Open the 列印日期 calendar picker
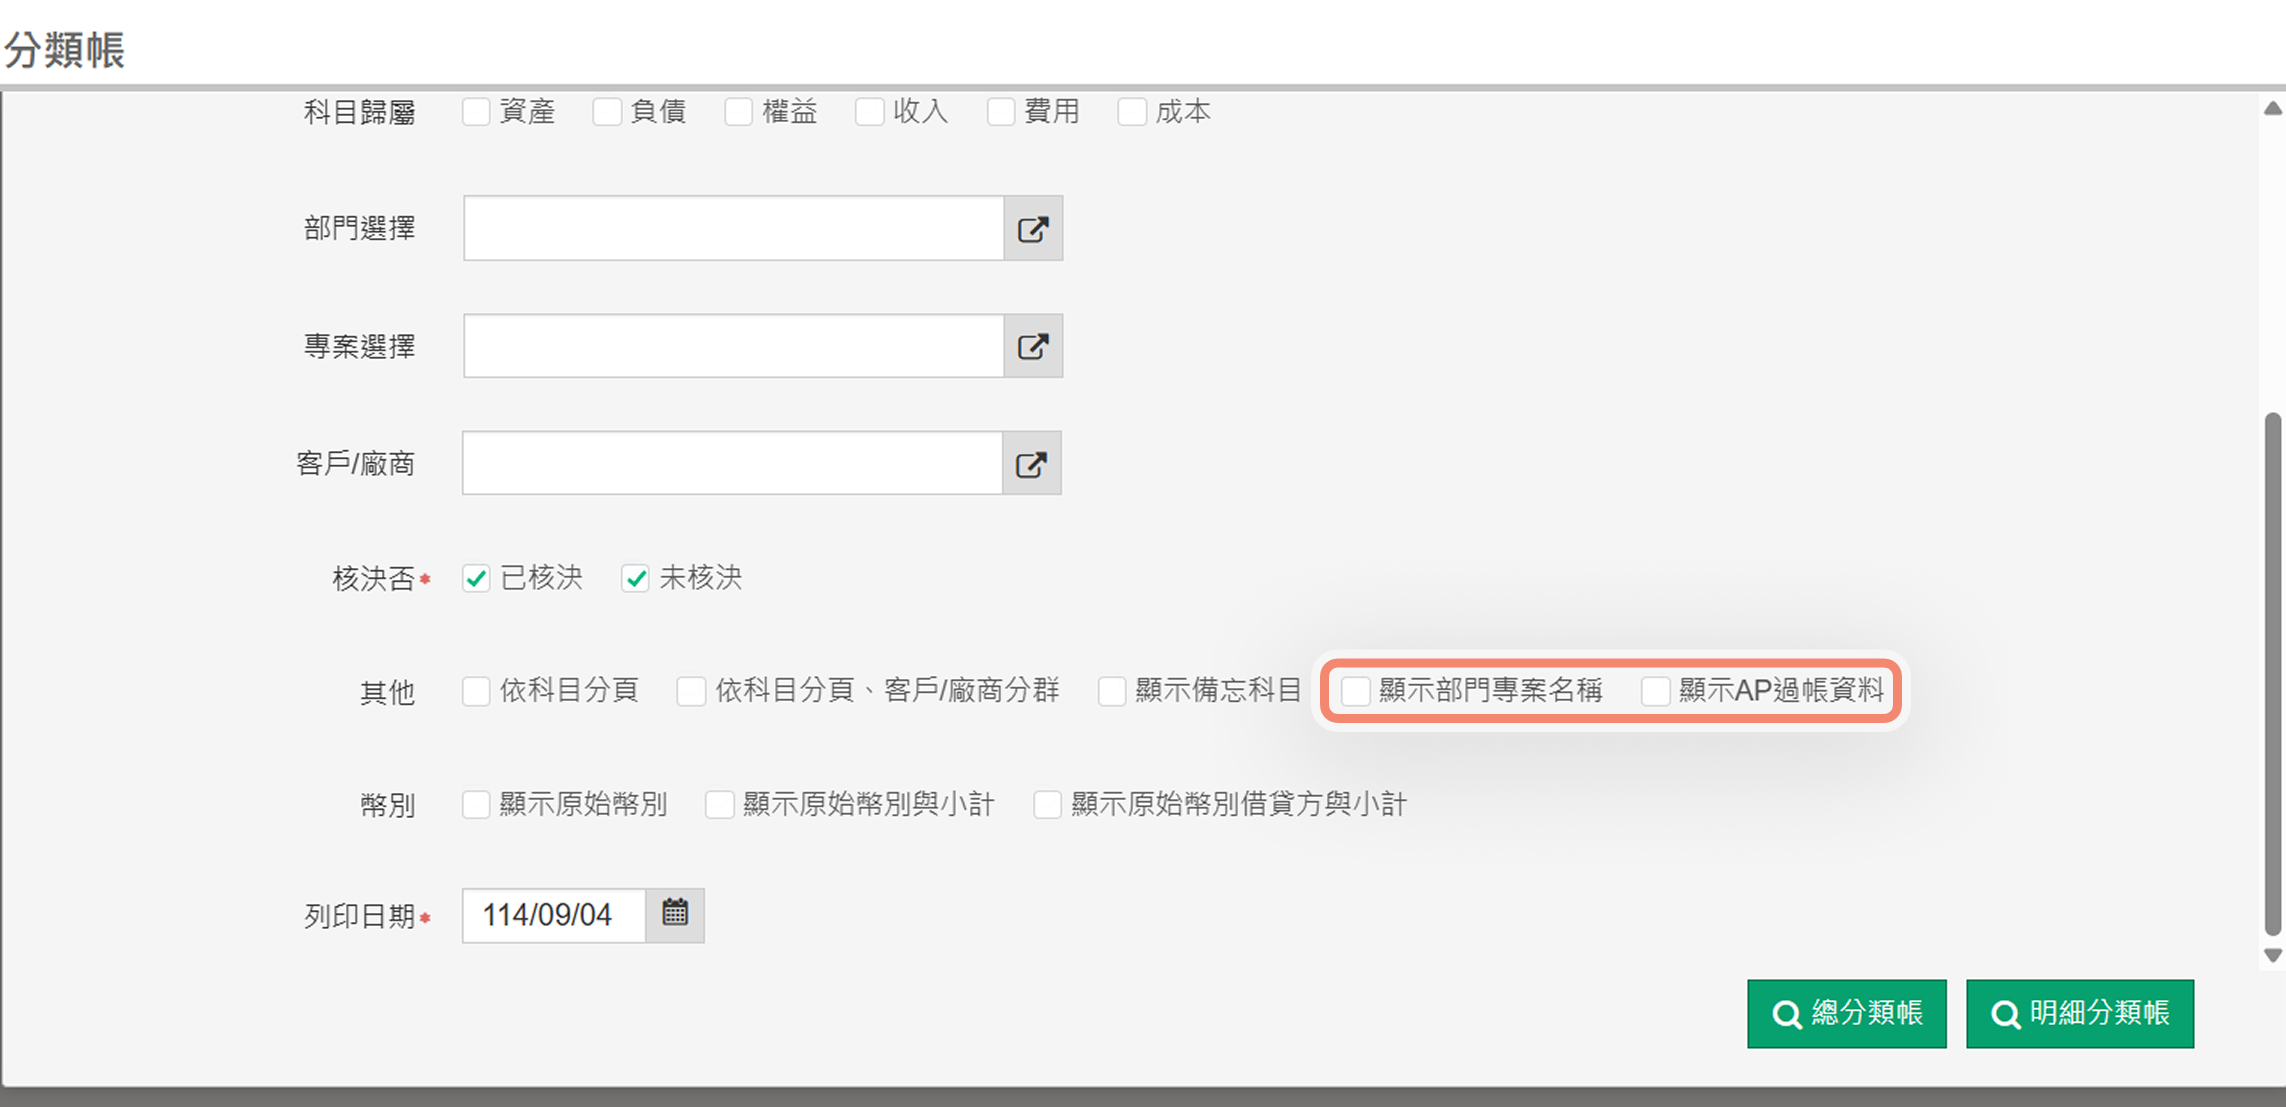2286x1107 pixels. click(x=675, y=914)
